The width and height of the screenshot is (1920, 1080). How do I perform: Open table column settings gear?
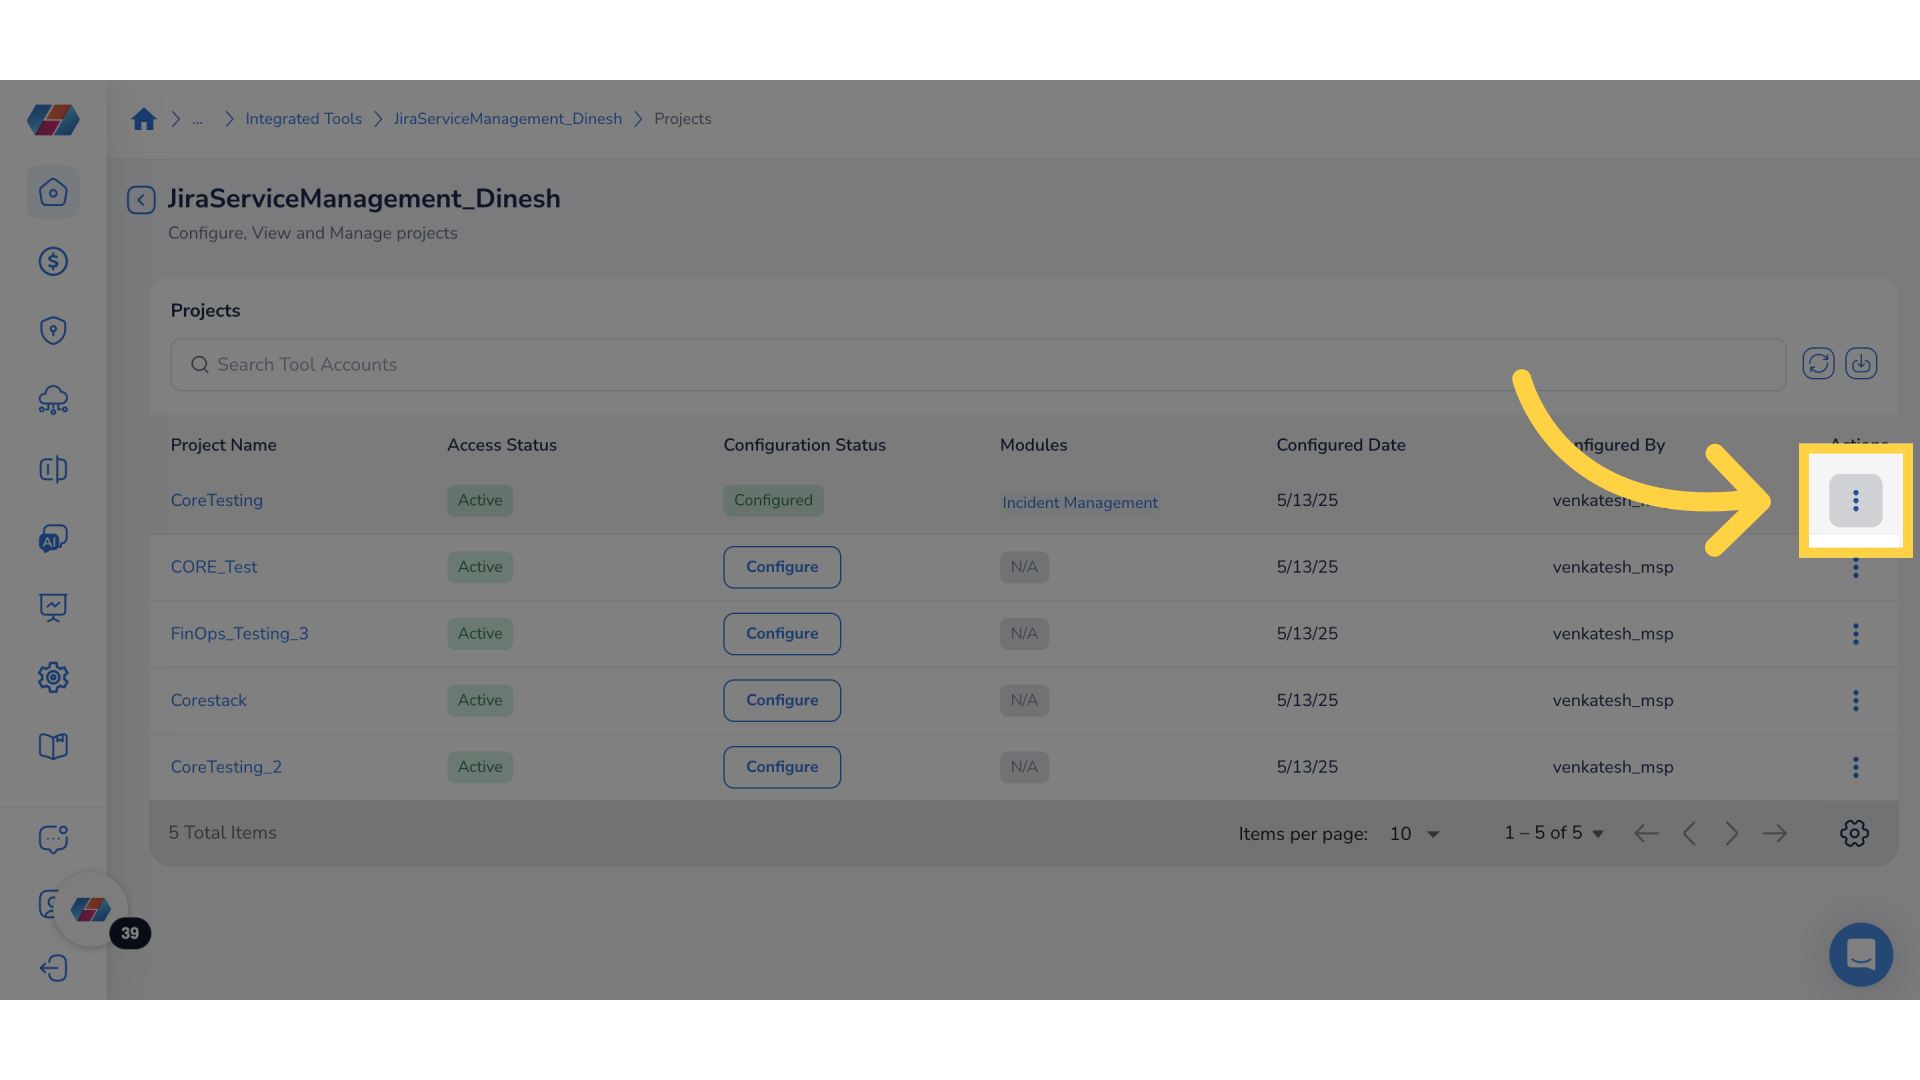pos(1854,833)
